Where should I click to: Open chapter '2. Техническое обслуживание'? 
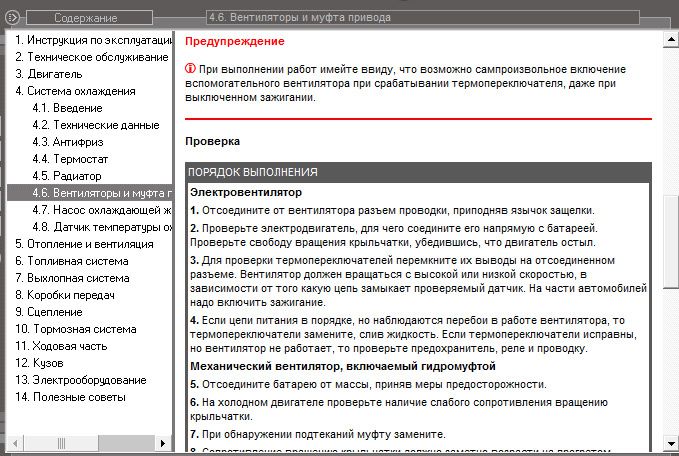pos(91,57)
